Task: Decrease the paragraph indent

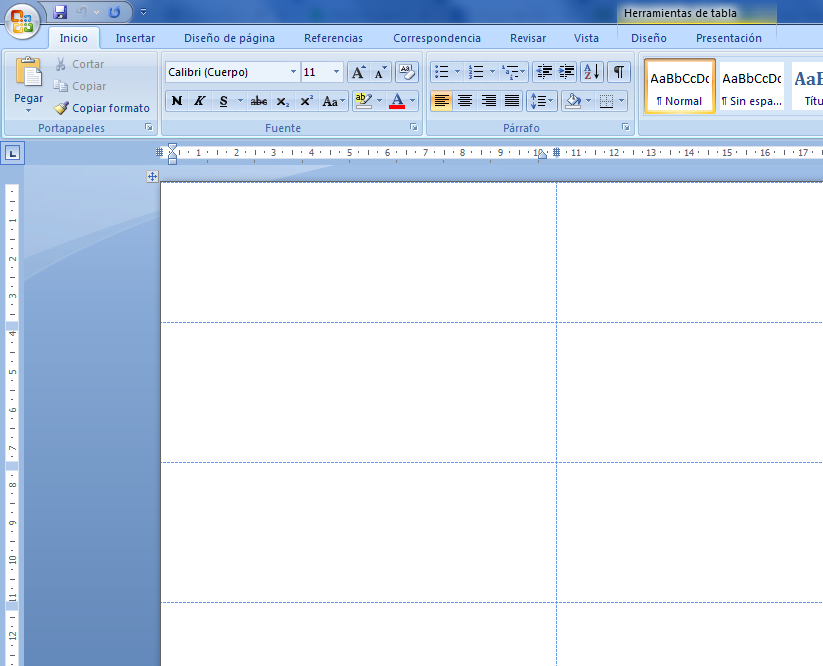Action: pyautogui.click(x=544, y=72)
